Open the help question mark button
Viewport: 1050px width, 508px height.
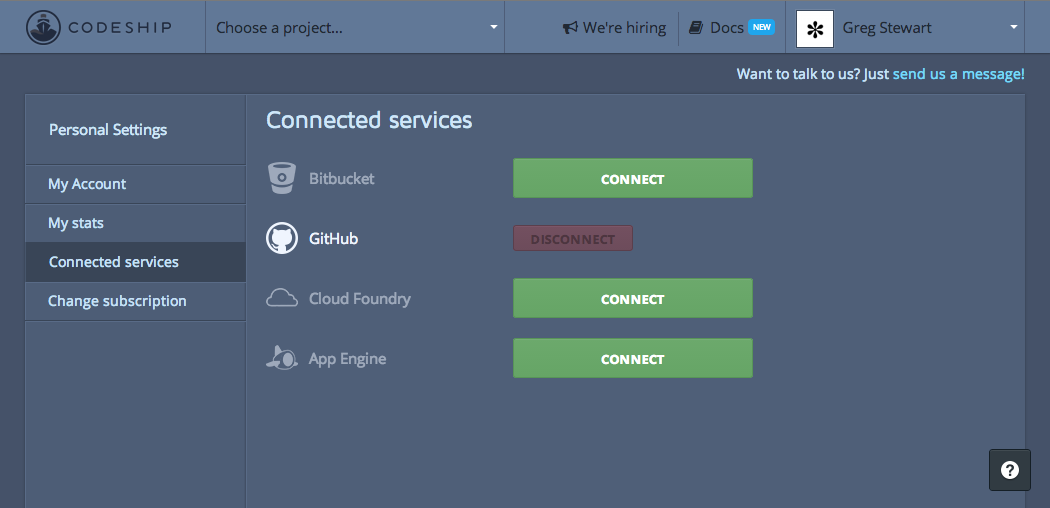(x=1010, y=470)
